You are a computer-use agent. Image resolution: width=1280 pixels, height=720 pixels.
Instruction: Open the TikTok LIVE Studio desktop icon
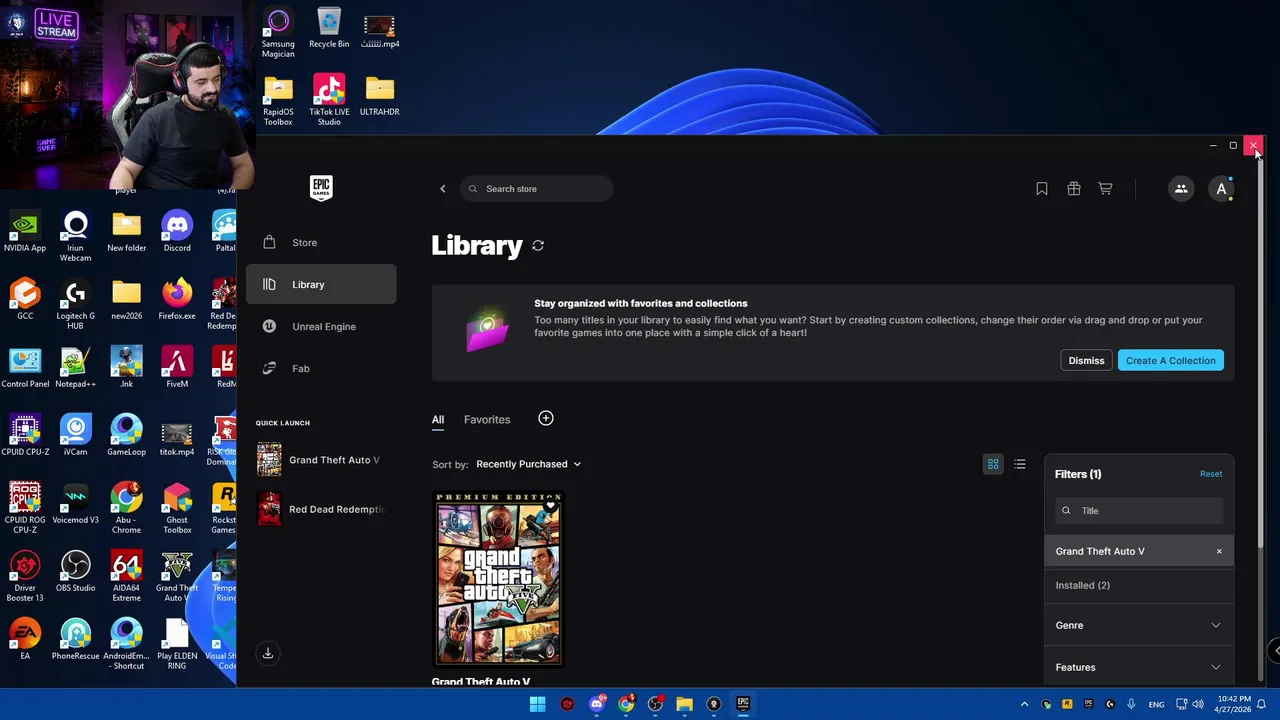coord(329,100)
